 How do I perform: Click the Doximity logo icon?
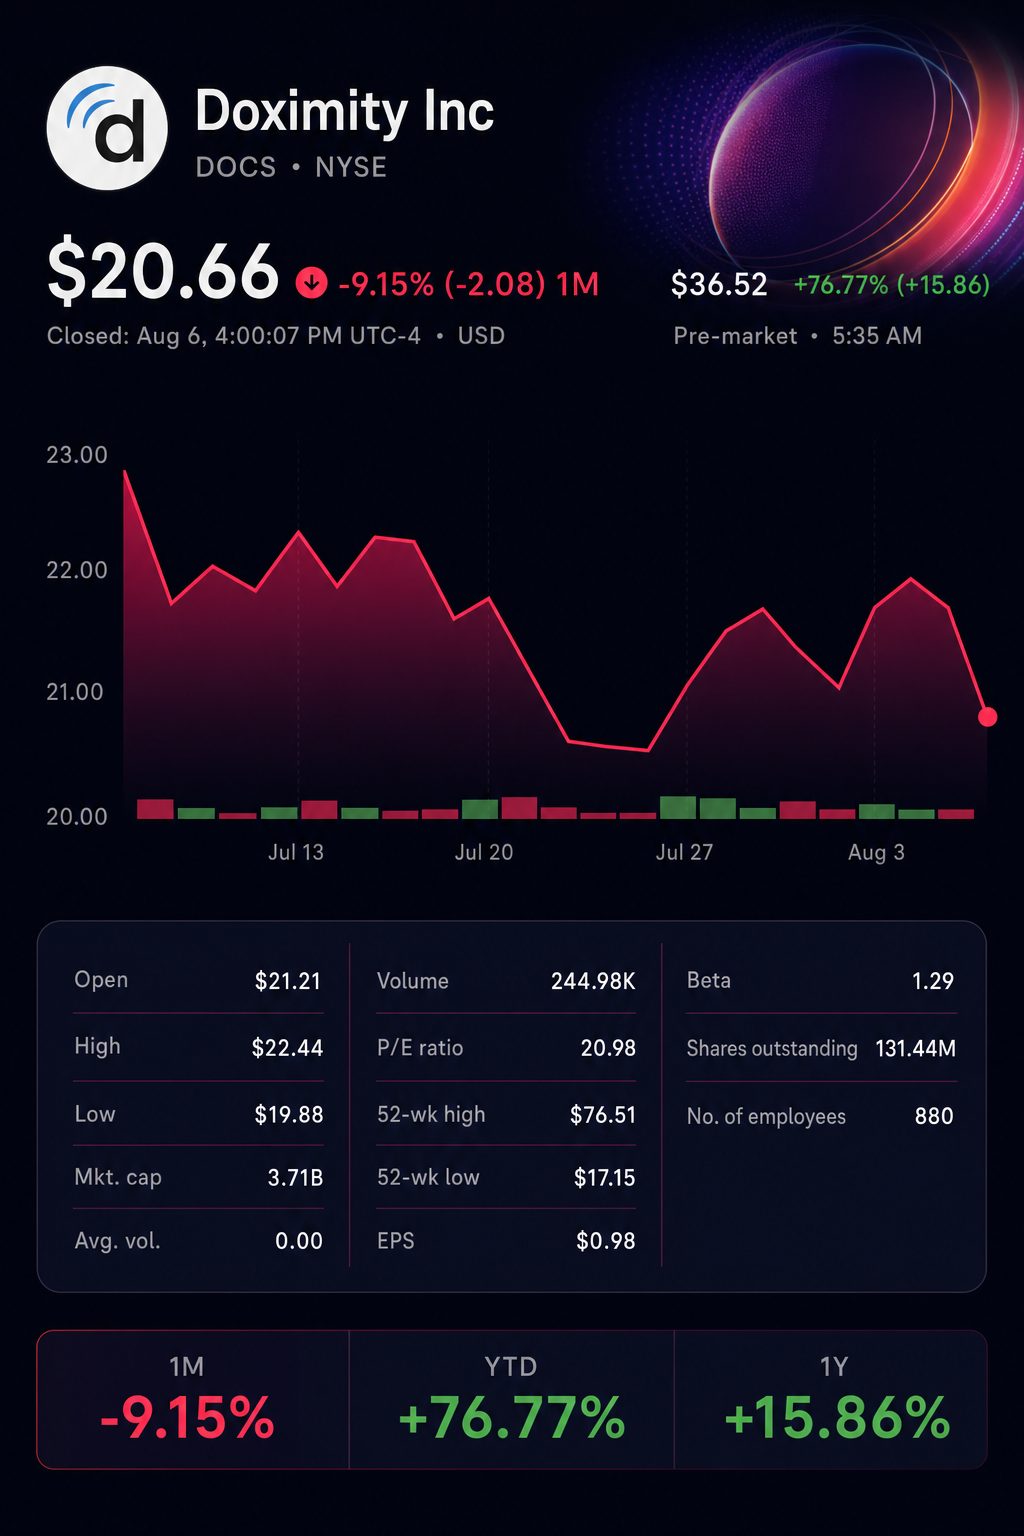(x=107, y=128)
